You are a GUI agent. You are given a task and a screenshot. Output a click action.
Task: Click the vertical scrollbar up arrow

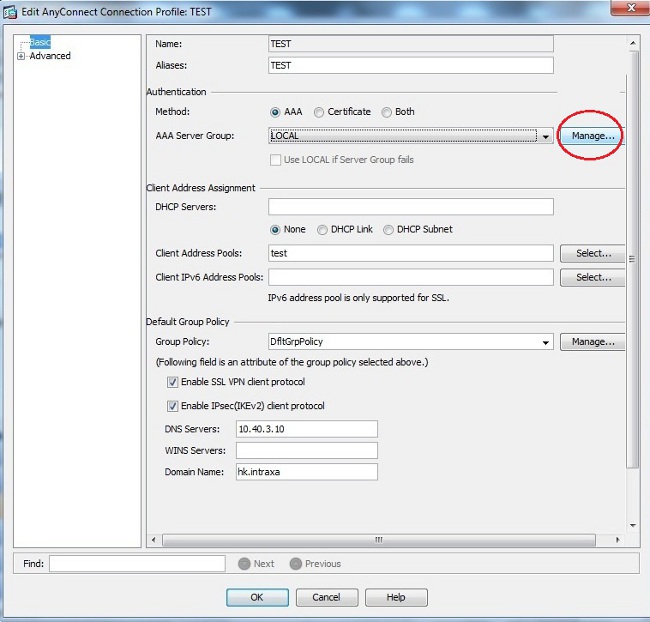(633, 43)
